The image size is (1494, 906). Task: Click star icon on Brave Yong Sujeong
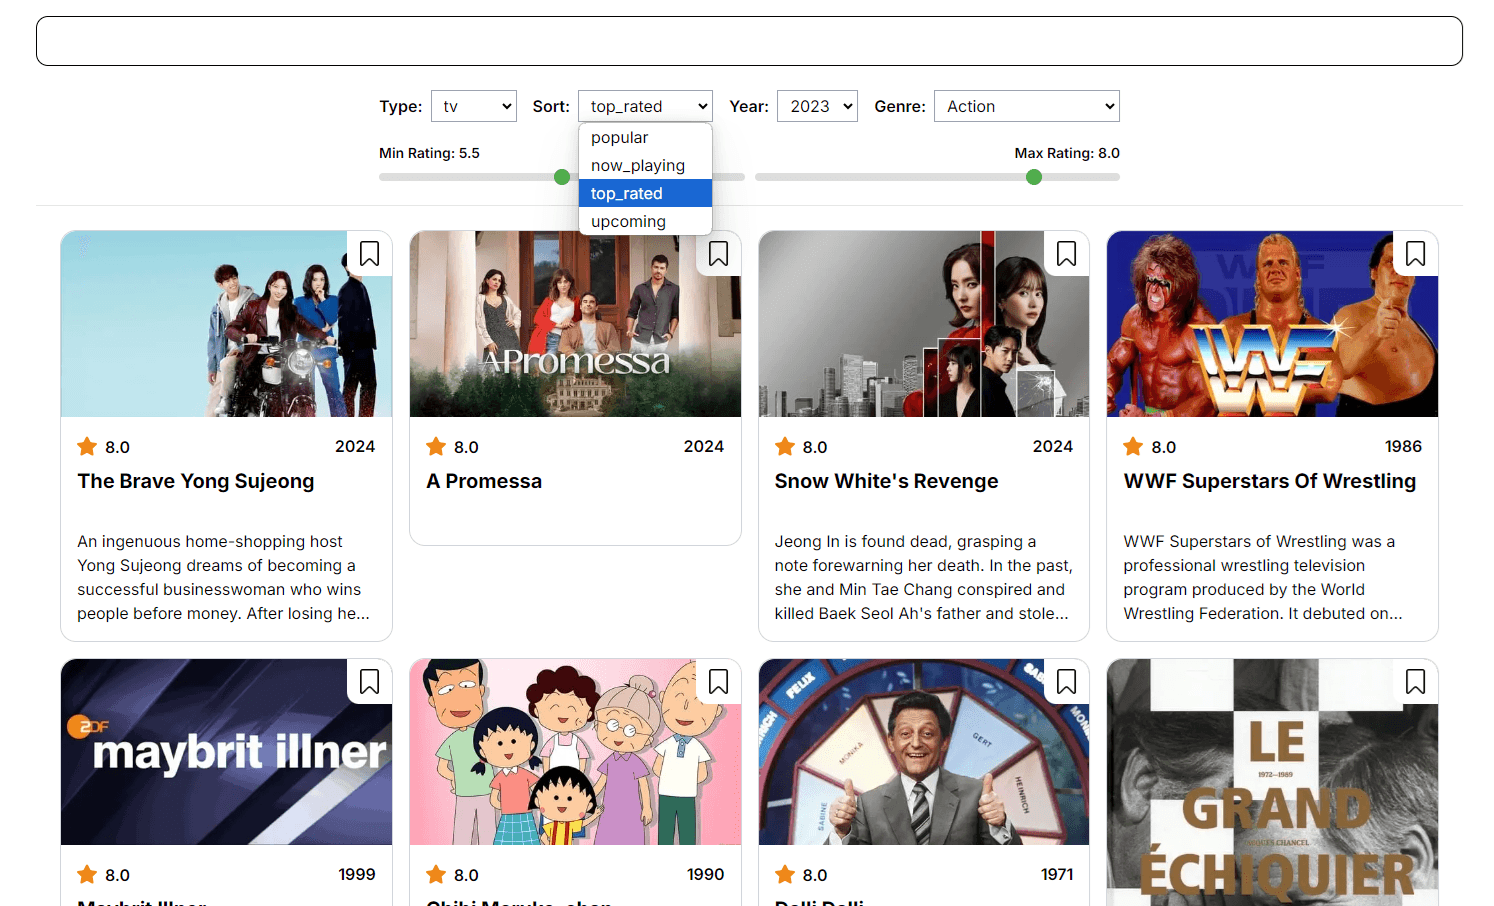click(87, 446)
